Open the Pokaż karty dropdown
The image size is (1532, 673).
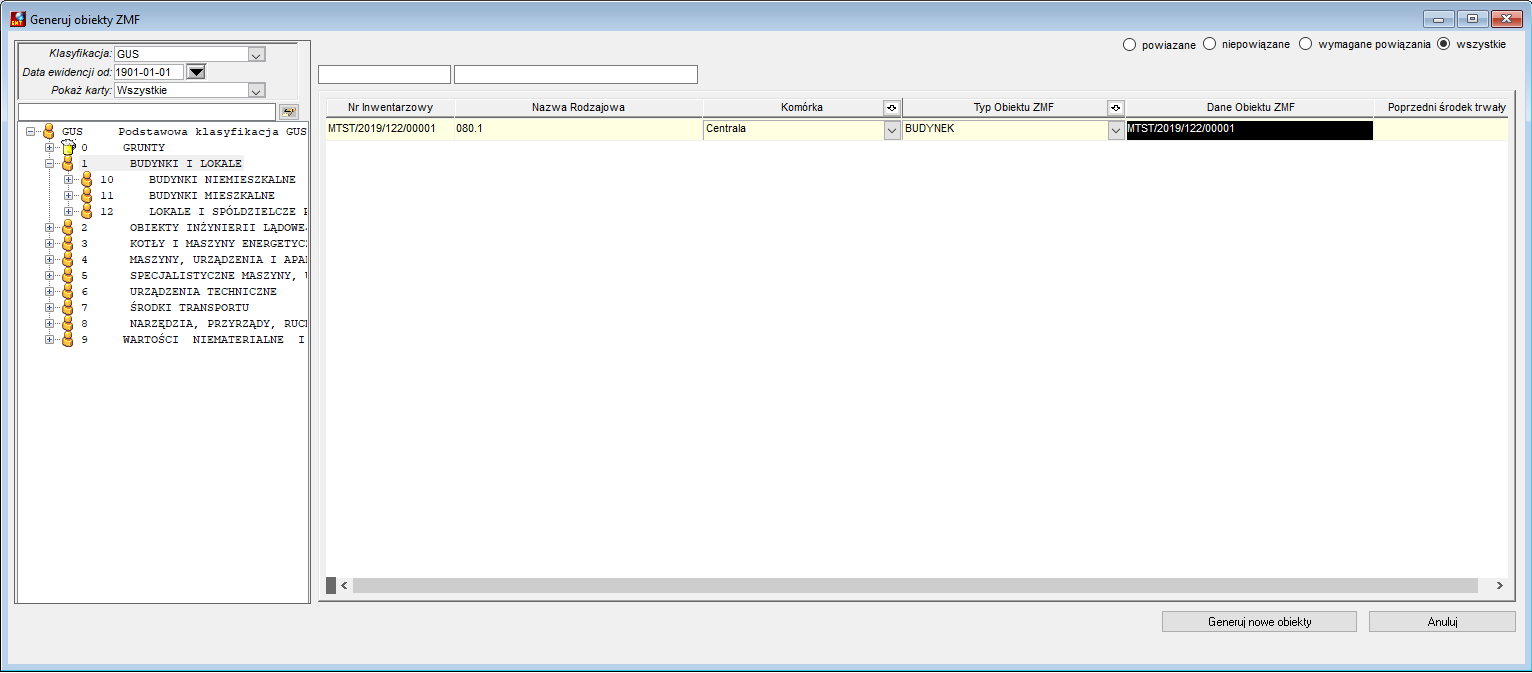coord(256,90)
